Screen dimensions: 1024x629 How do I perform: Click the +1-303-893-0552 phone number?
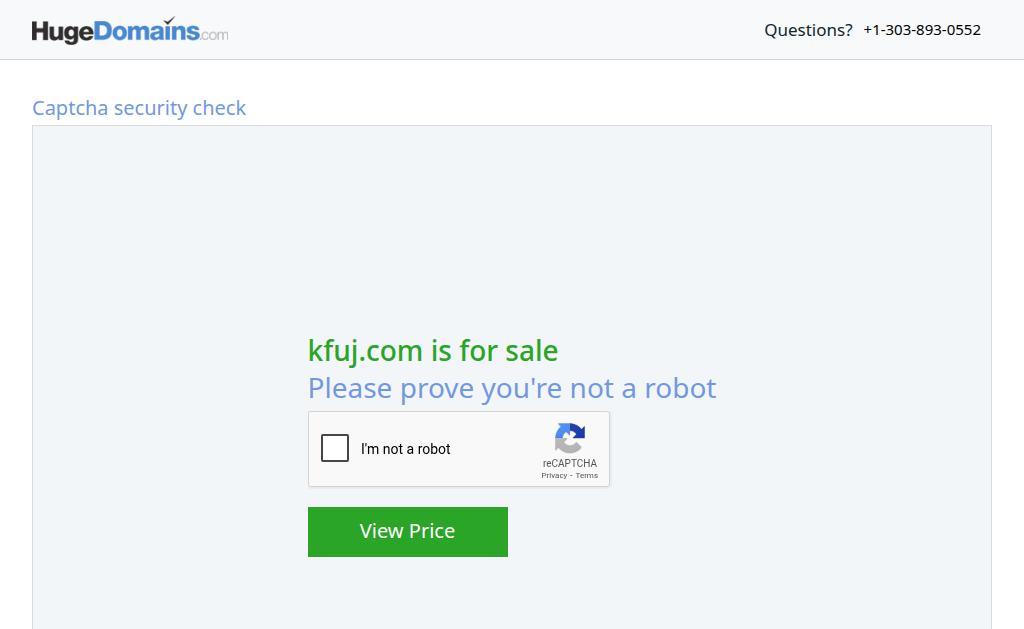pyautogui.click(x=922, y=30)
